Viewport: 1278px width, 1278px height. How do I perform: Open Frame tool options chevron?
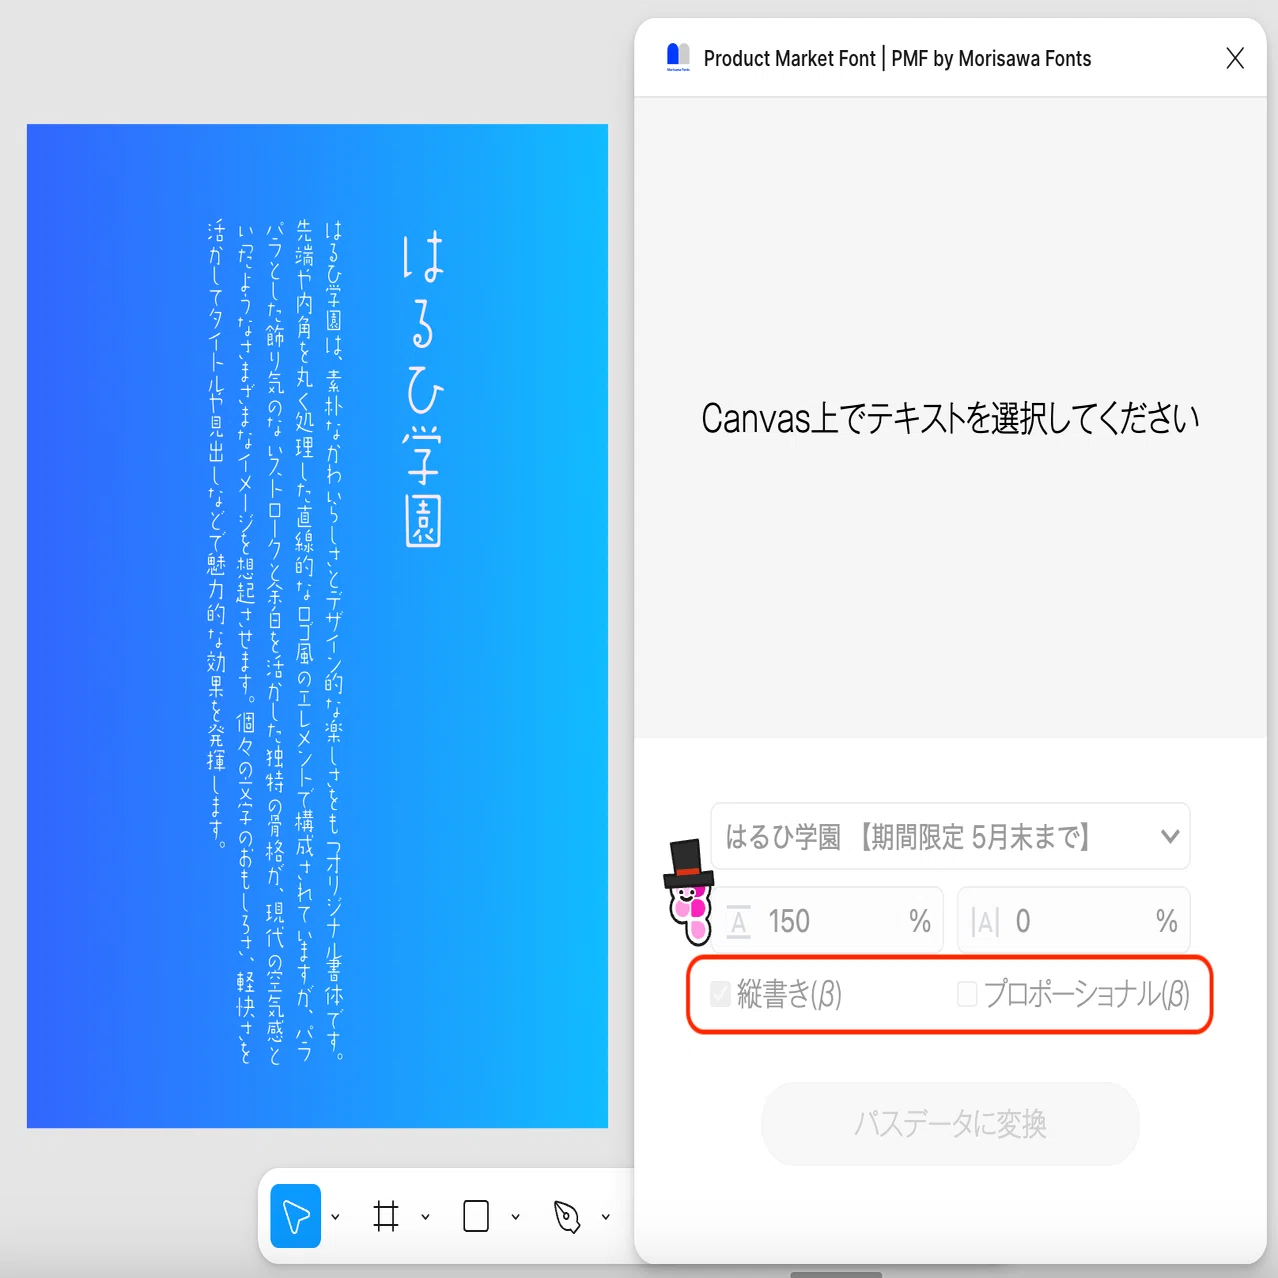tap(425, 1217)
